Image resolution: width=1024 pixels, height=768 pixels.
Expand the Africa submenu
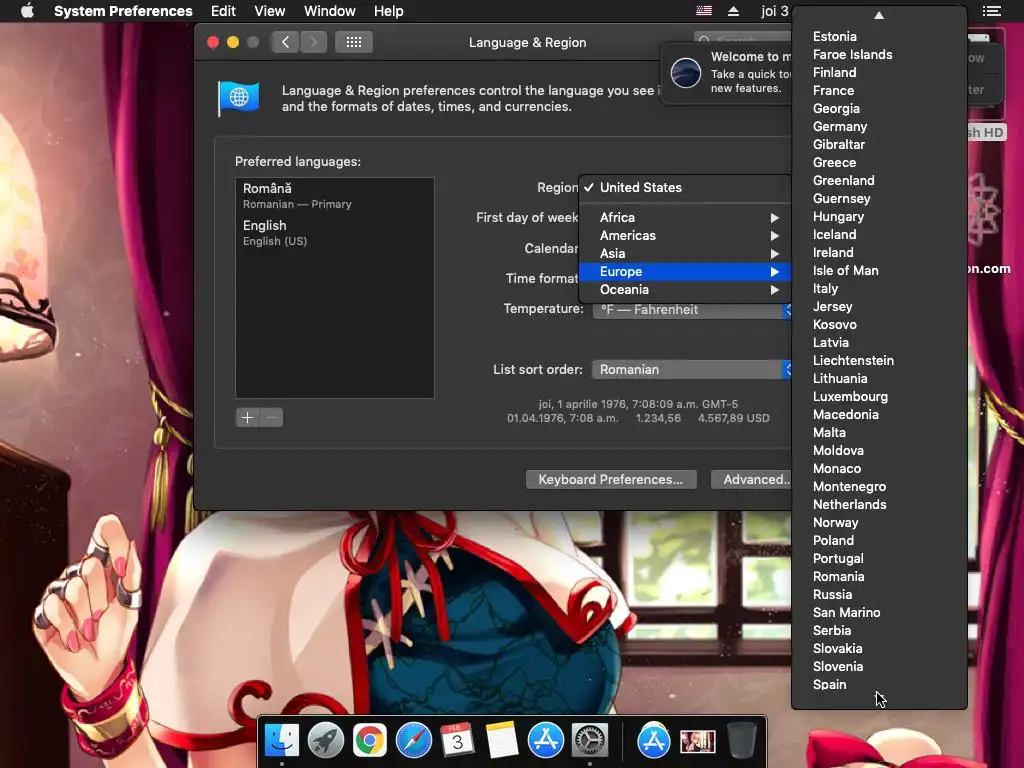pyautogui.click(x=684, y=217)
